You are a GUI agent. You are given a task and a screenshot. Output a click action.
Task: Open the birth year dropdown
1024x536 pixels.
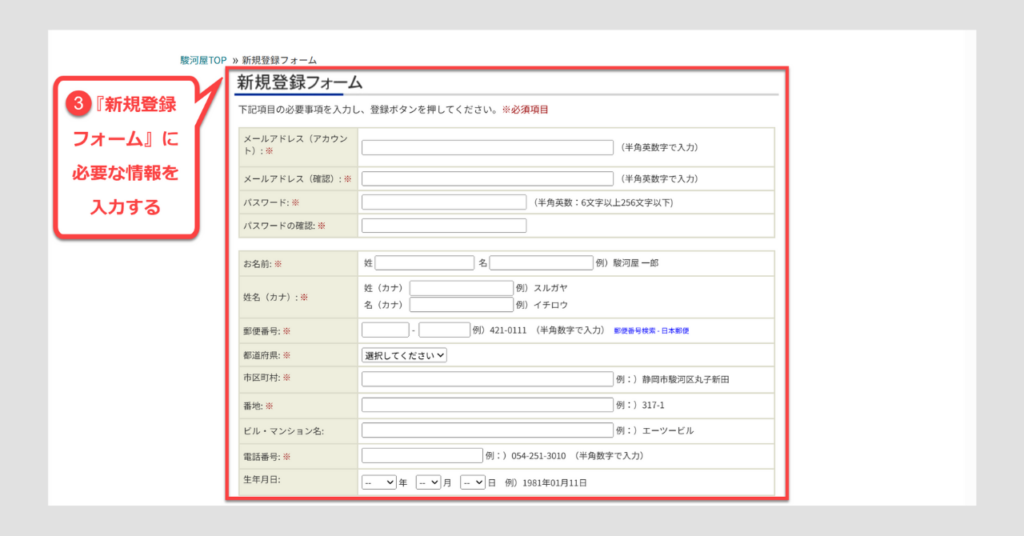click(x=379, y=482)
